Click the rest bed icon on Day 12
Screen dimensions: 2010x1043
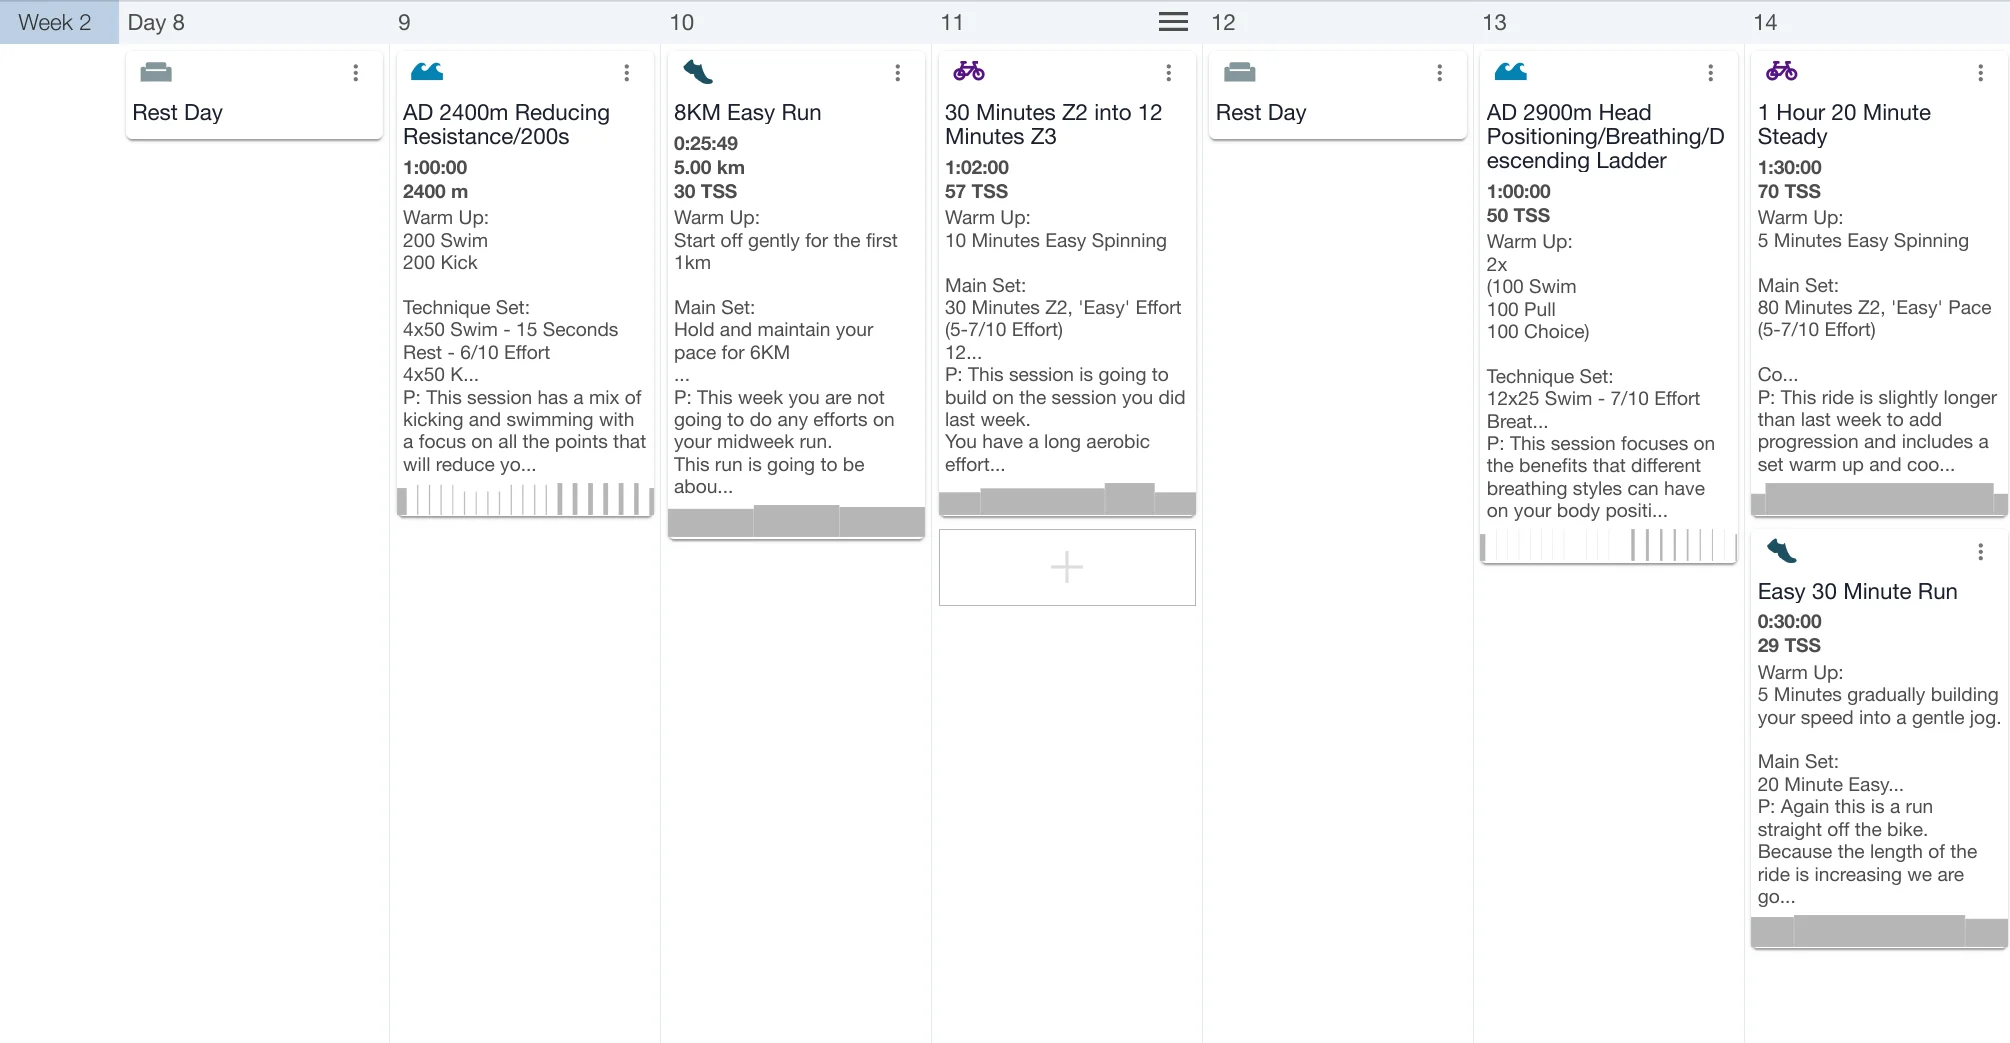[1239, 72]
